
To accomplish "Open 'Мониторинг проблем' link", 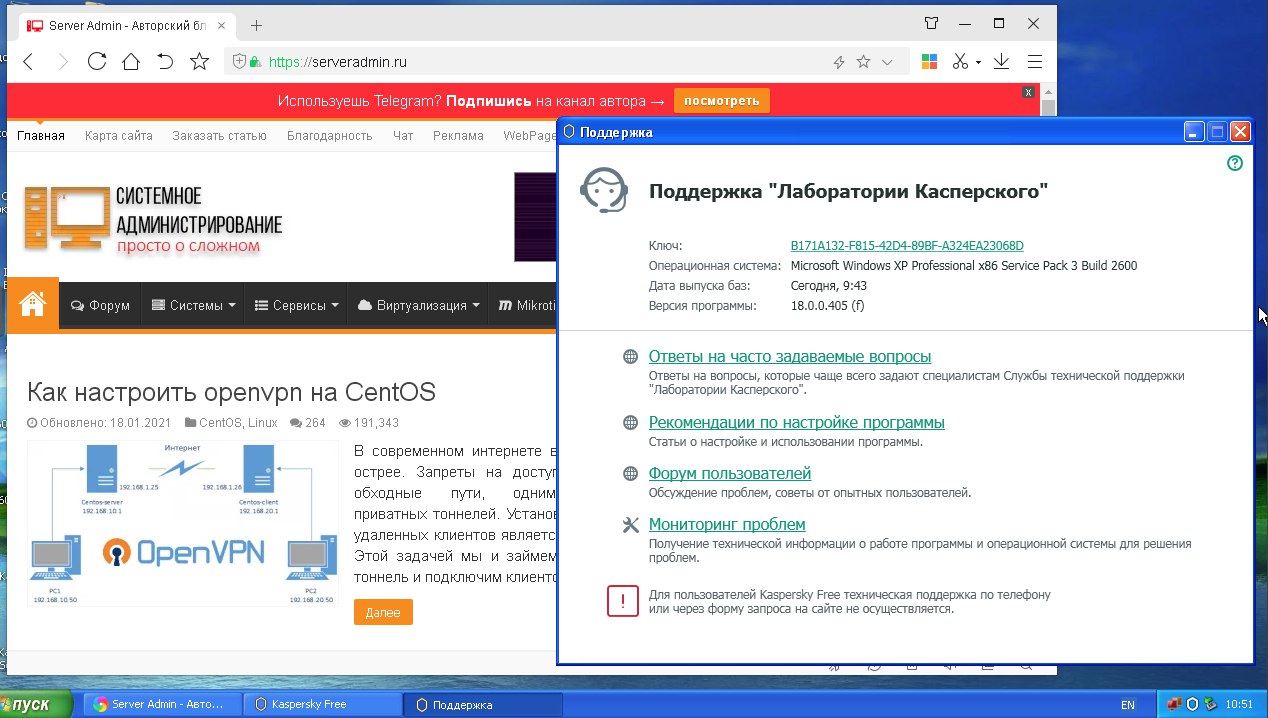I will point(727,525).
